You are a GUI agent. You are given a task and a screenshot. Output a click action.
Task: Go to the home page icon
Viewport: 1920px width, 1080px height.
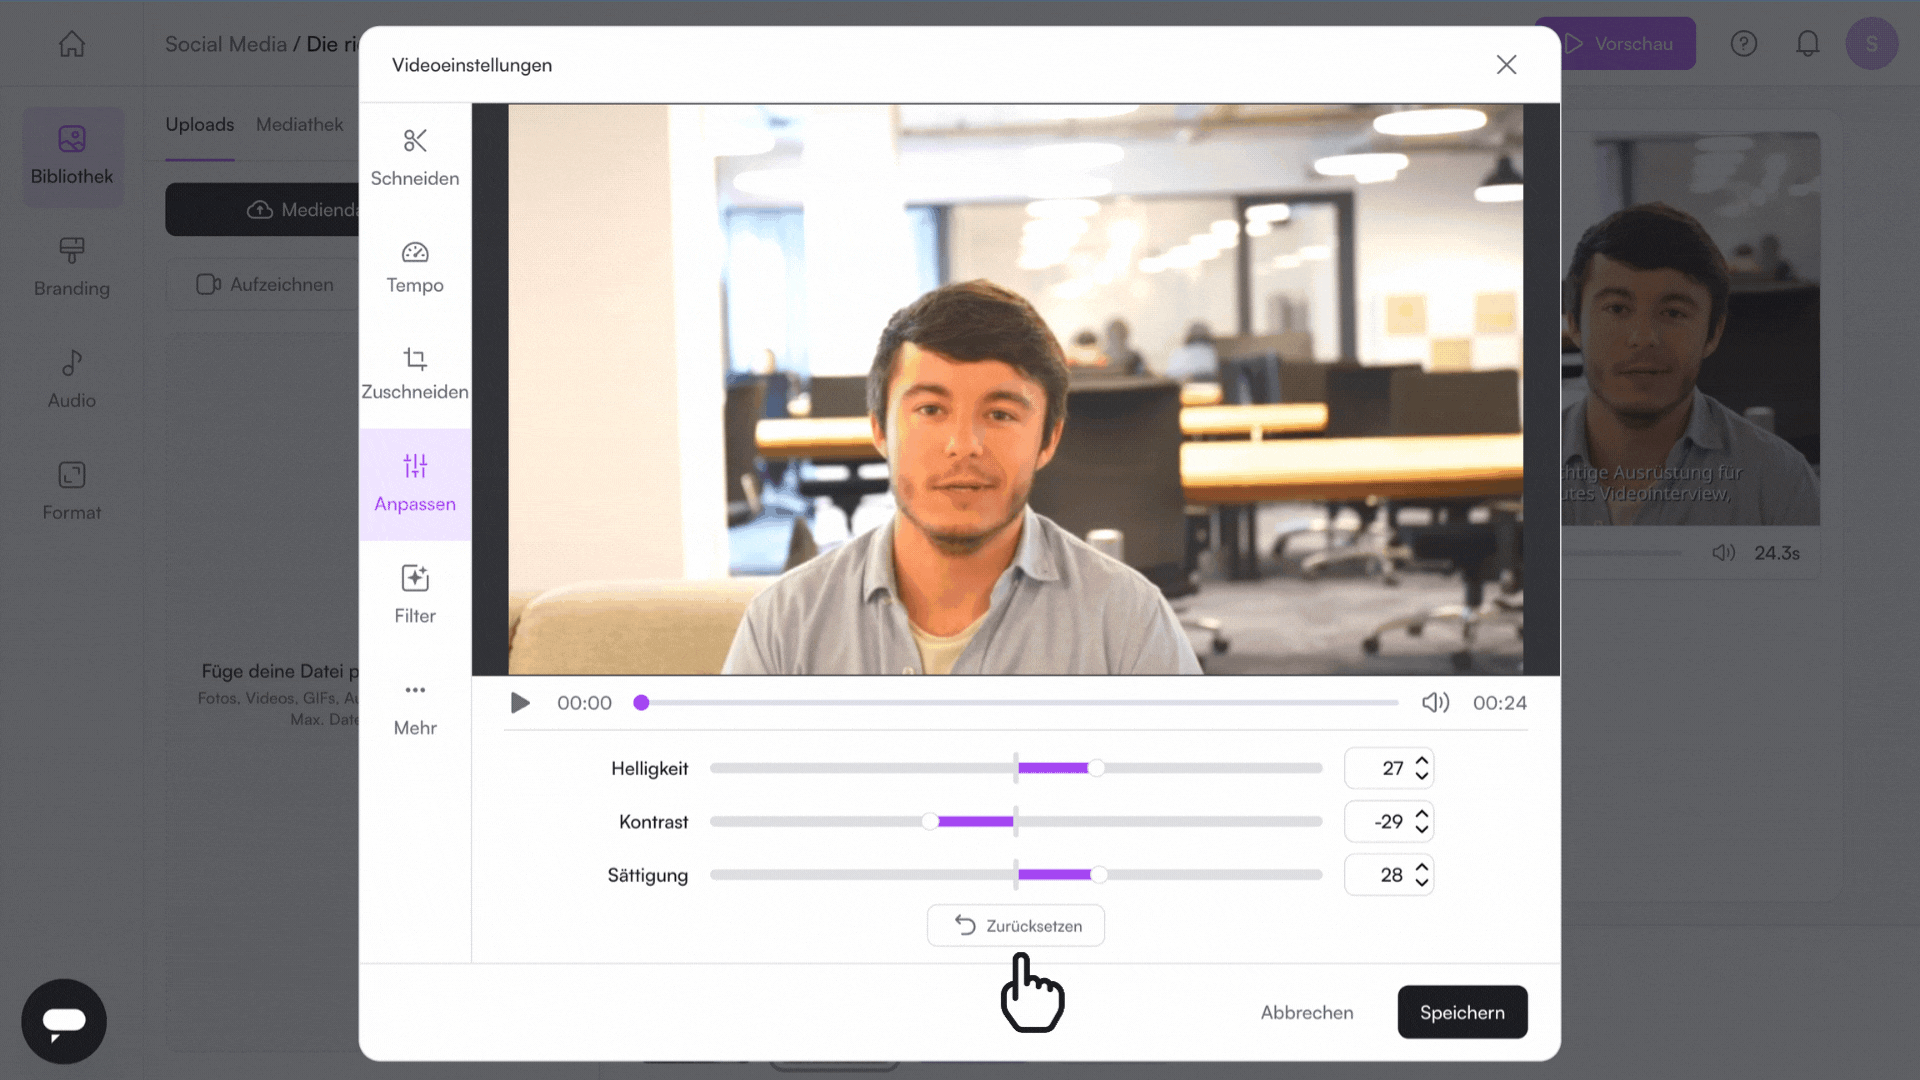[72, 44]
